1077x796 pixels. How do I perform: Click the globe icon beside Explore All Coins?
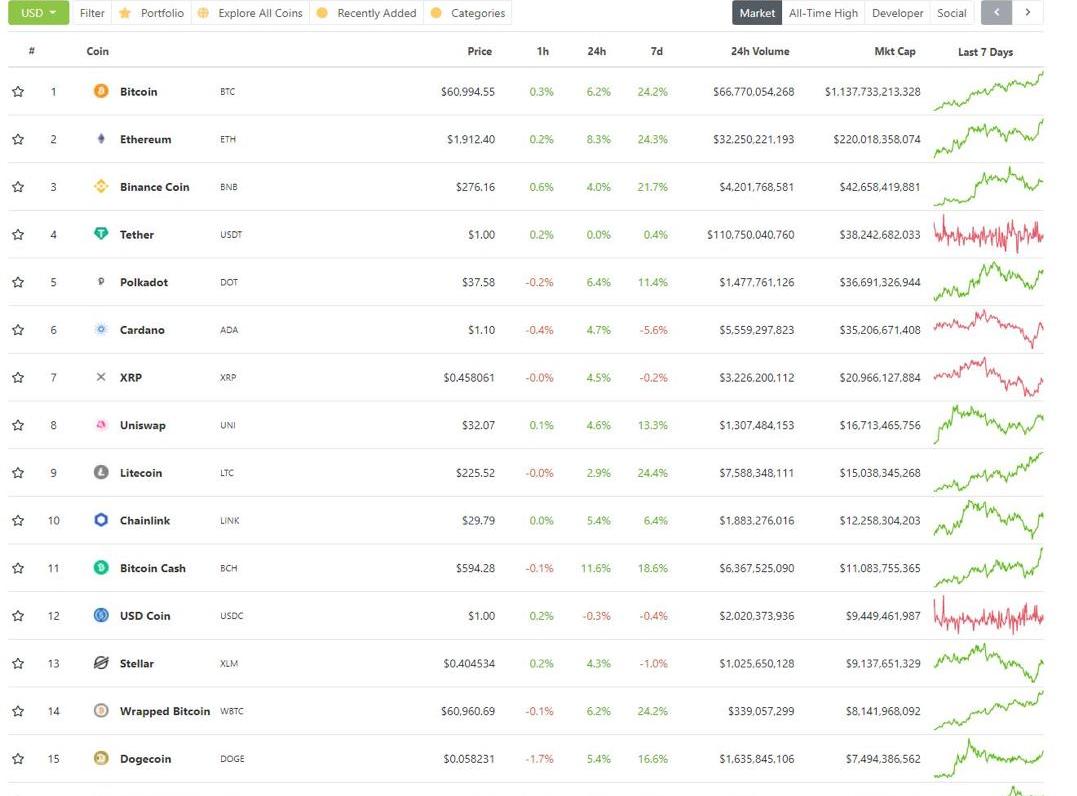click(203, 13)
